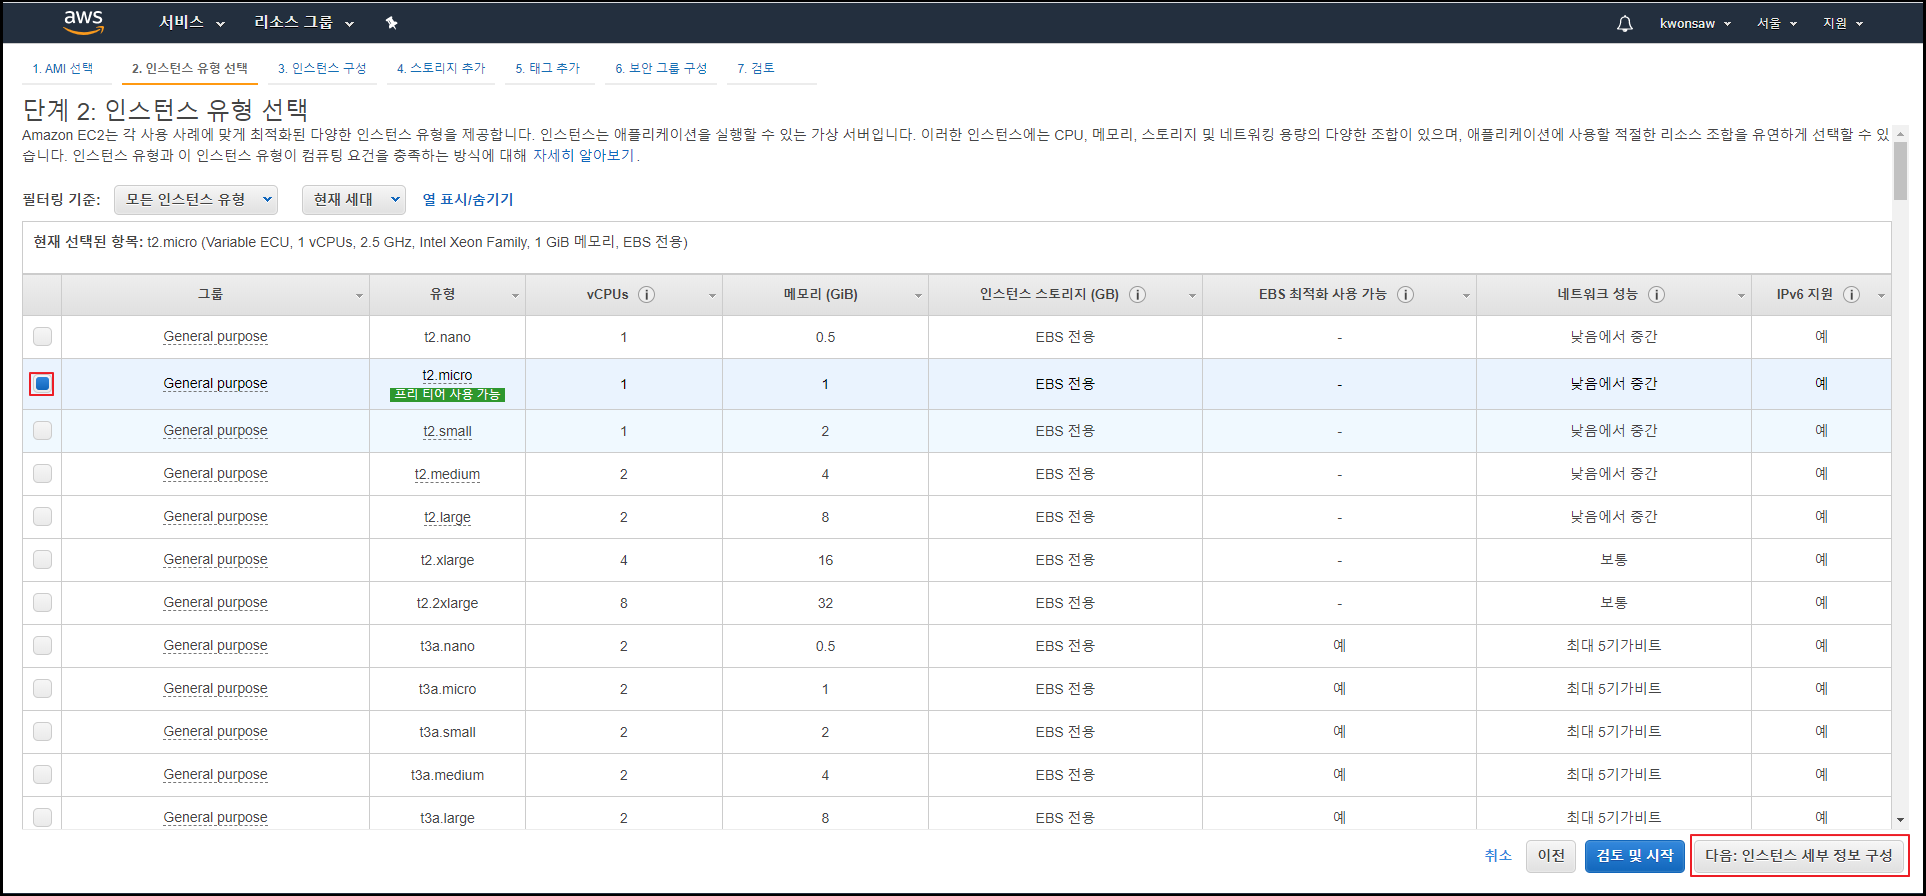
Task: Open the 서울 region dropdown
Action: click(x=1777, y=23)
